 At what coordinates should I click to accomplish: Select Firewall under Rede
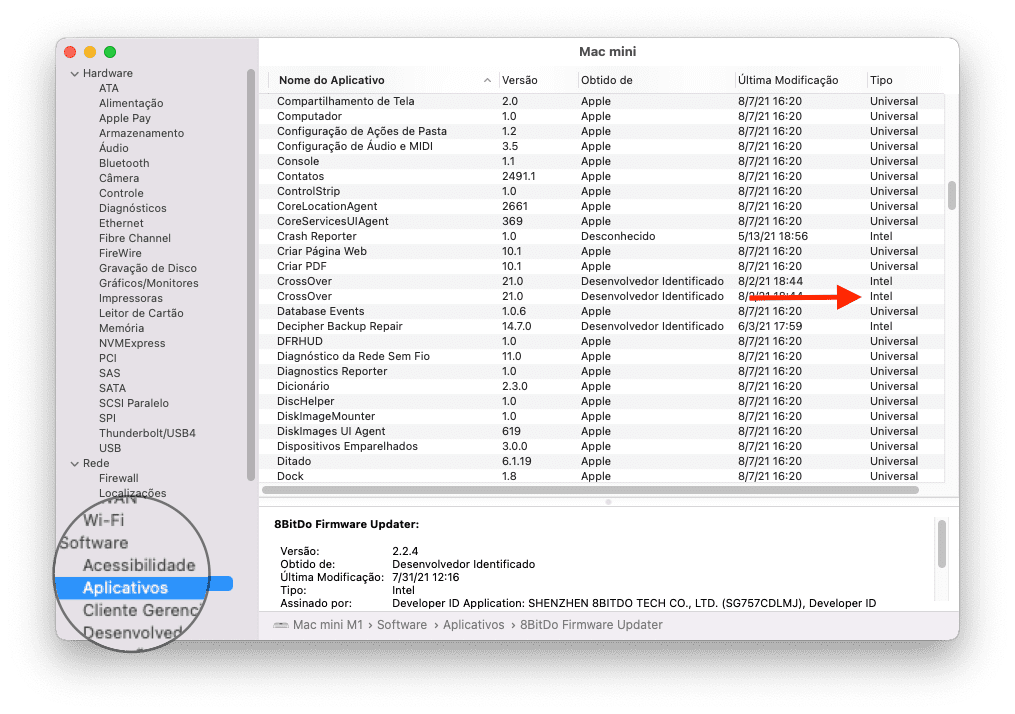(118, 478)
